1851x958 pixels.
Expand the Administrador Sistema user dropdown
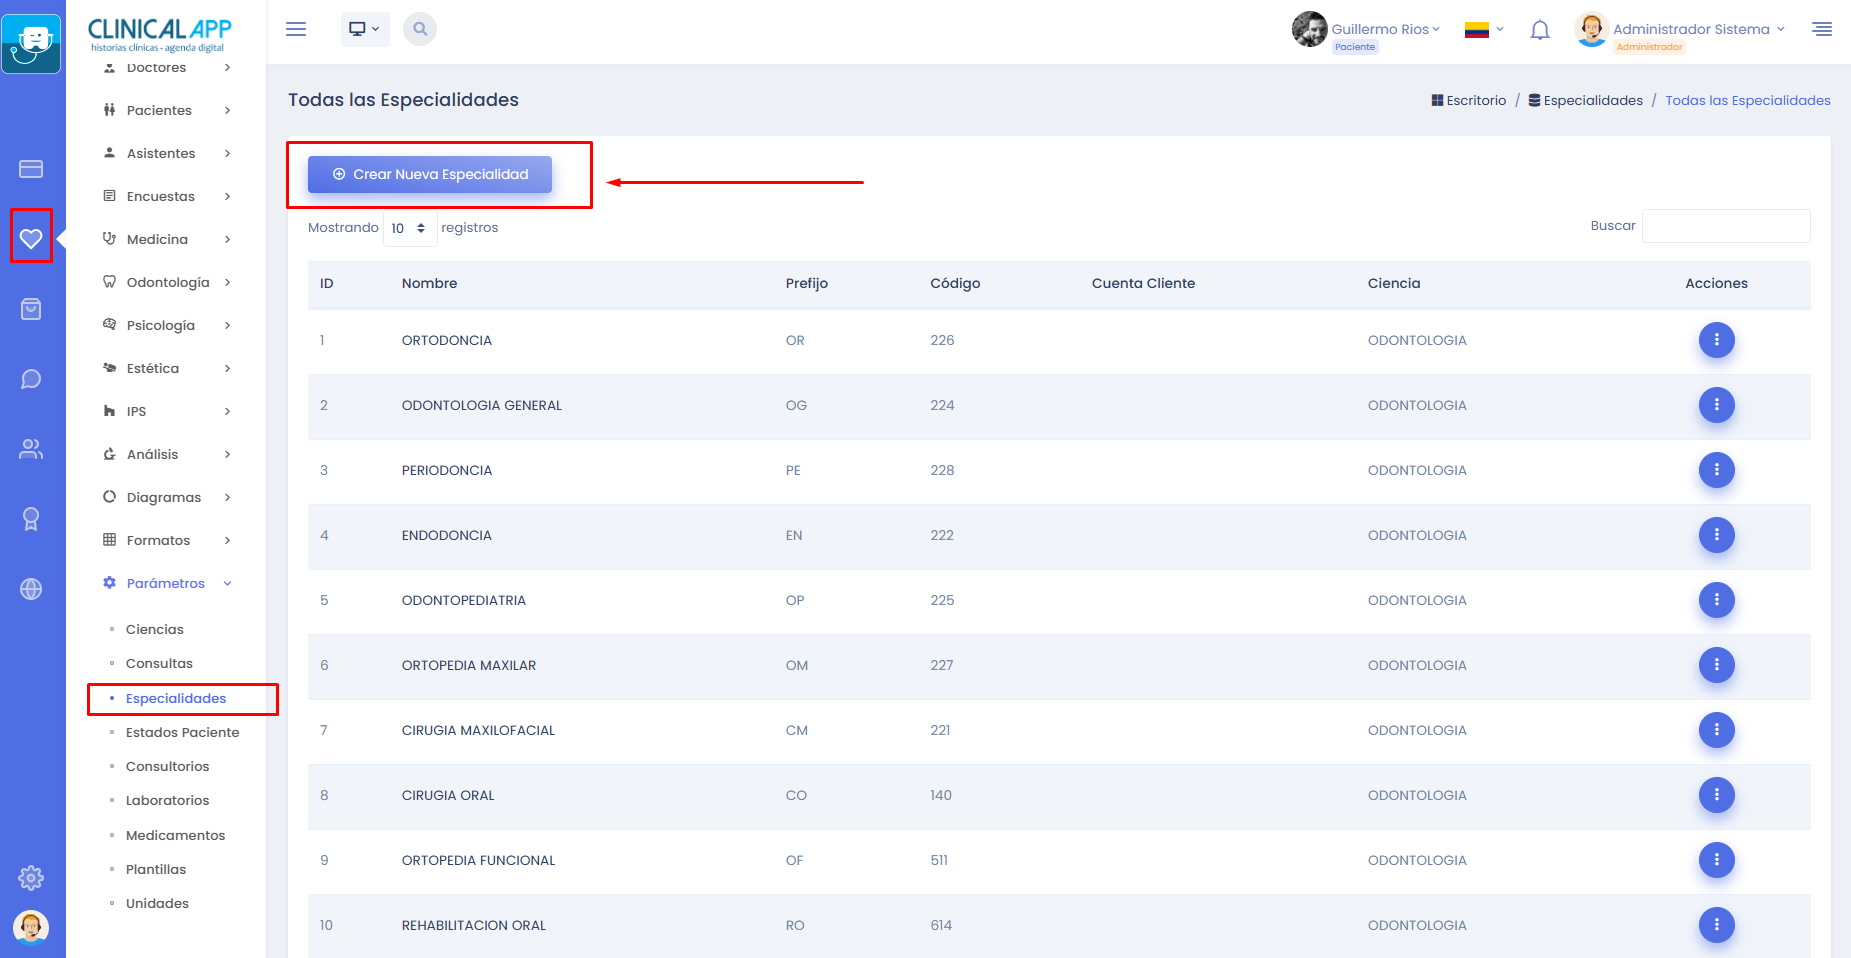(x=1697, y=29)
